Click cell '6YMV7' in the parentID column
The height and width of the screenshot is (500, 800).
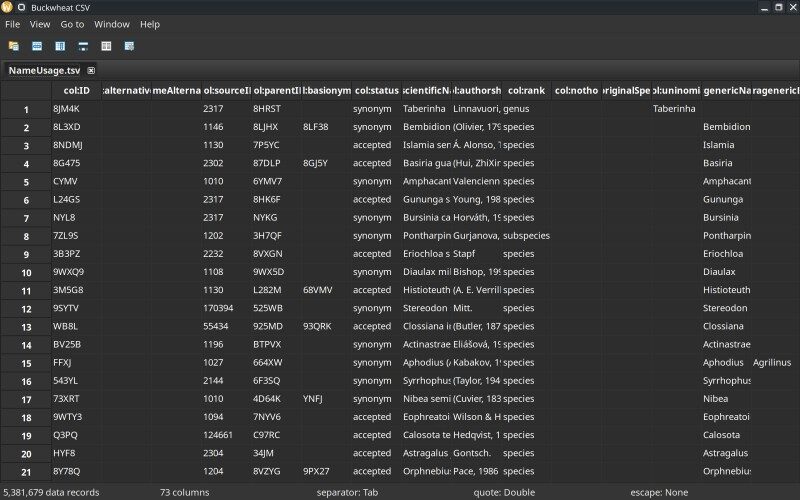277,181
